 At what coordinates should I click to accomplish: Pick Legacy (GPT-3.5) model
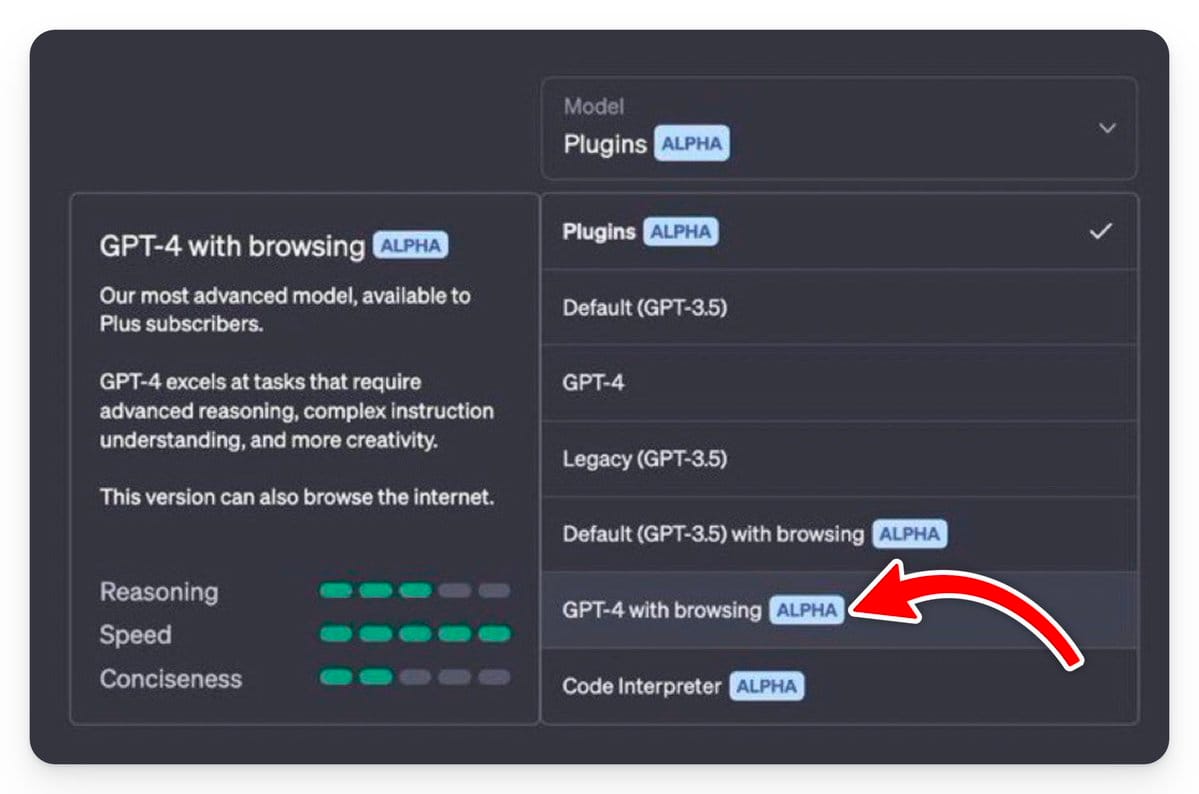(840, 458)
